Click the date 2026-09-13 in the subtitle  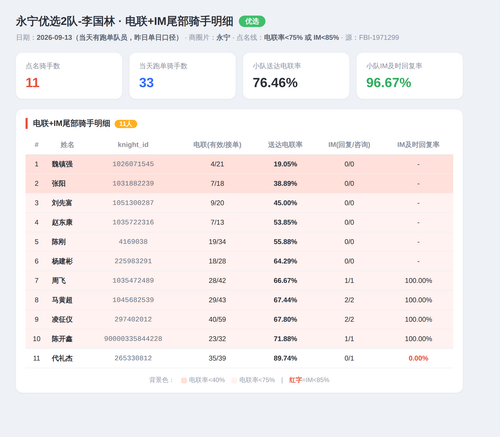(x=54, y=37)
